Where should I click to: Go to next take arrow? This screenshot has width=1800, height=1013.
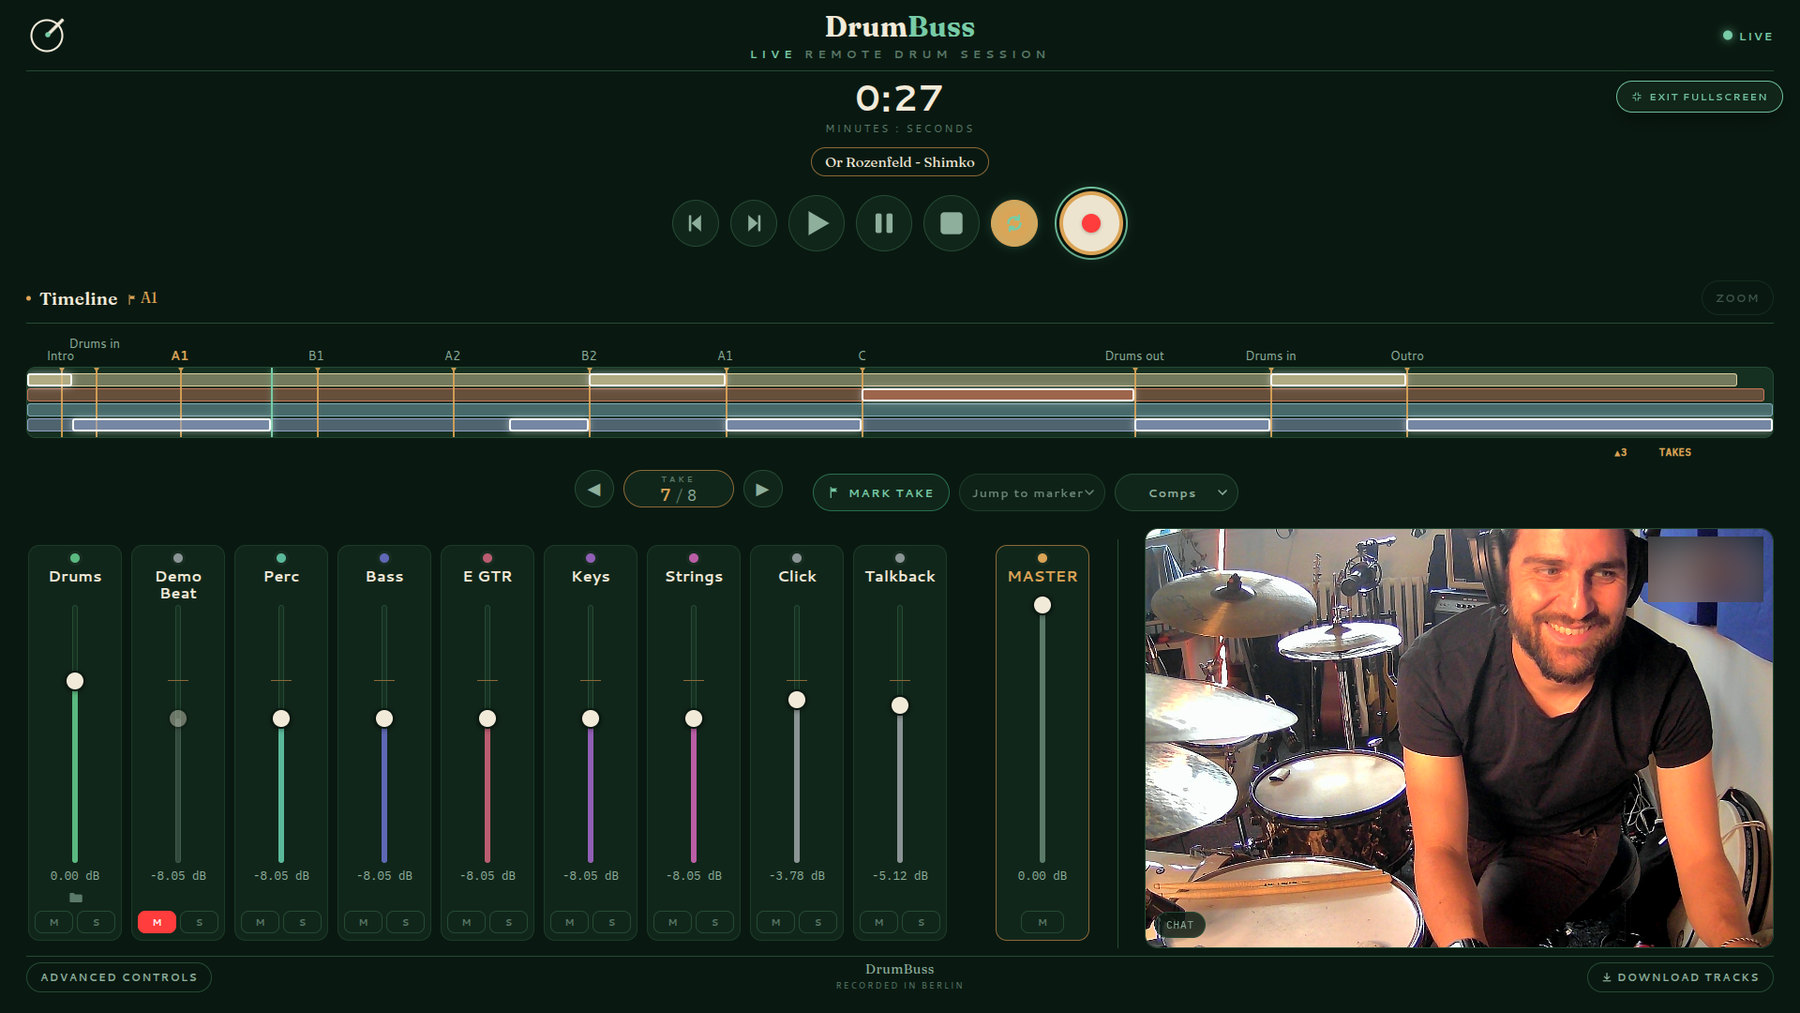(x=762, y=490)
